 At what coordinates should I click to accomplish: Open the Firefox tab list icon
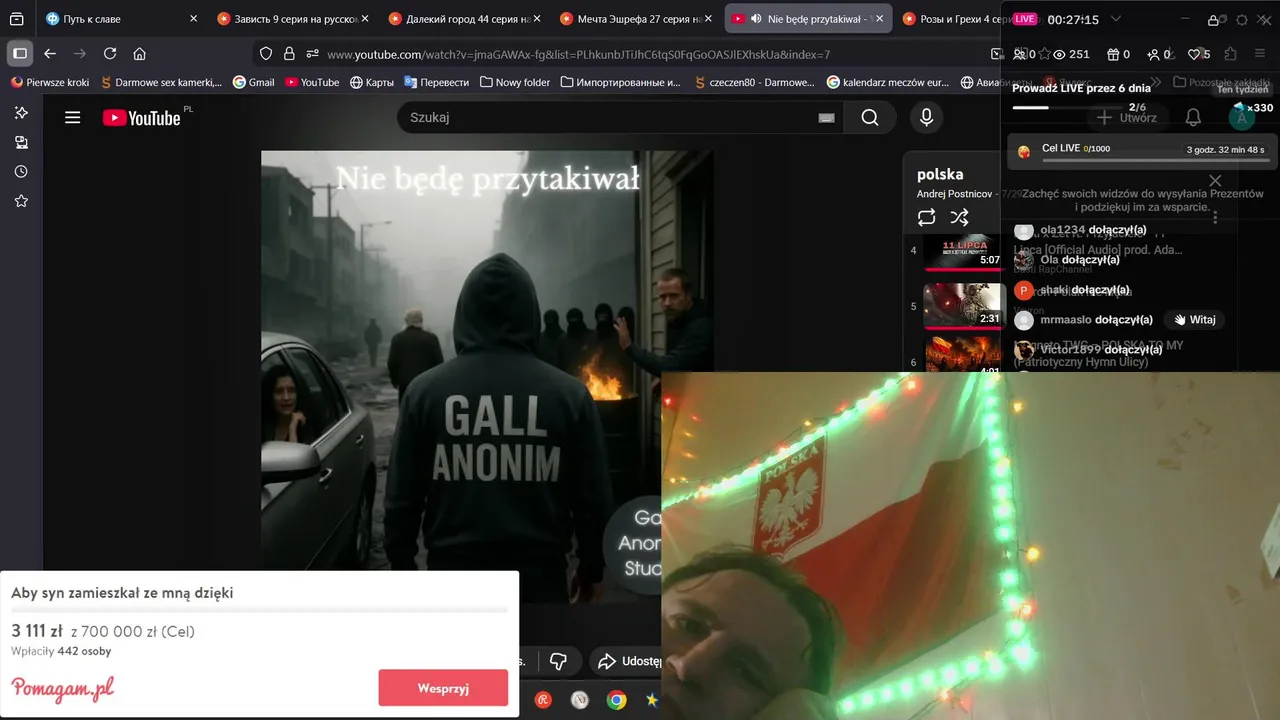(16, 19)
